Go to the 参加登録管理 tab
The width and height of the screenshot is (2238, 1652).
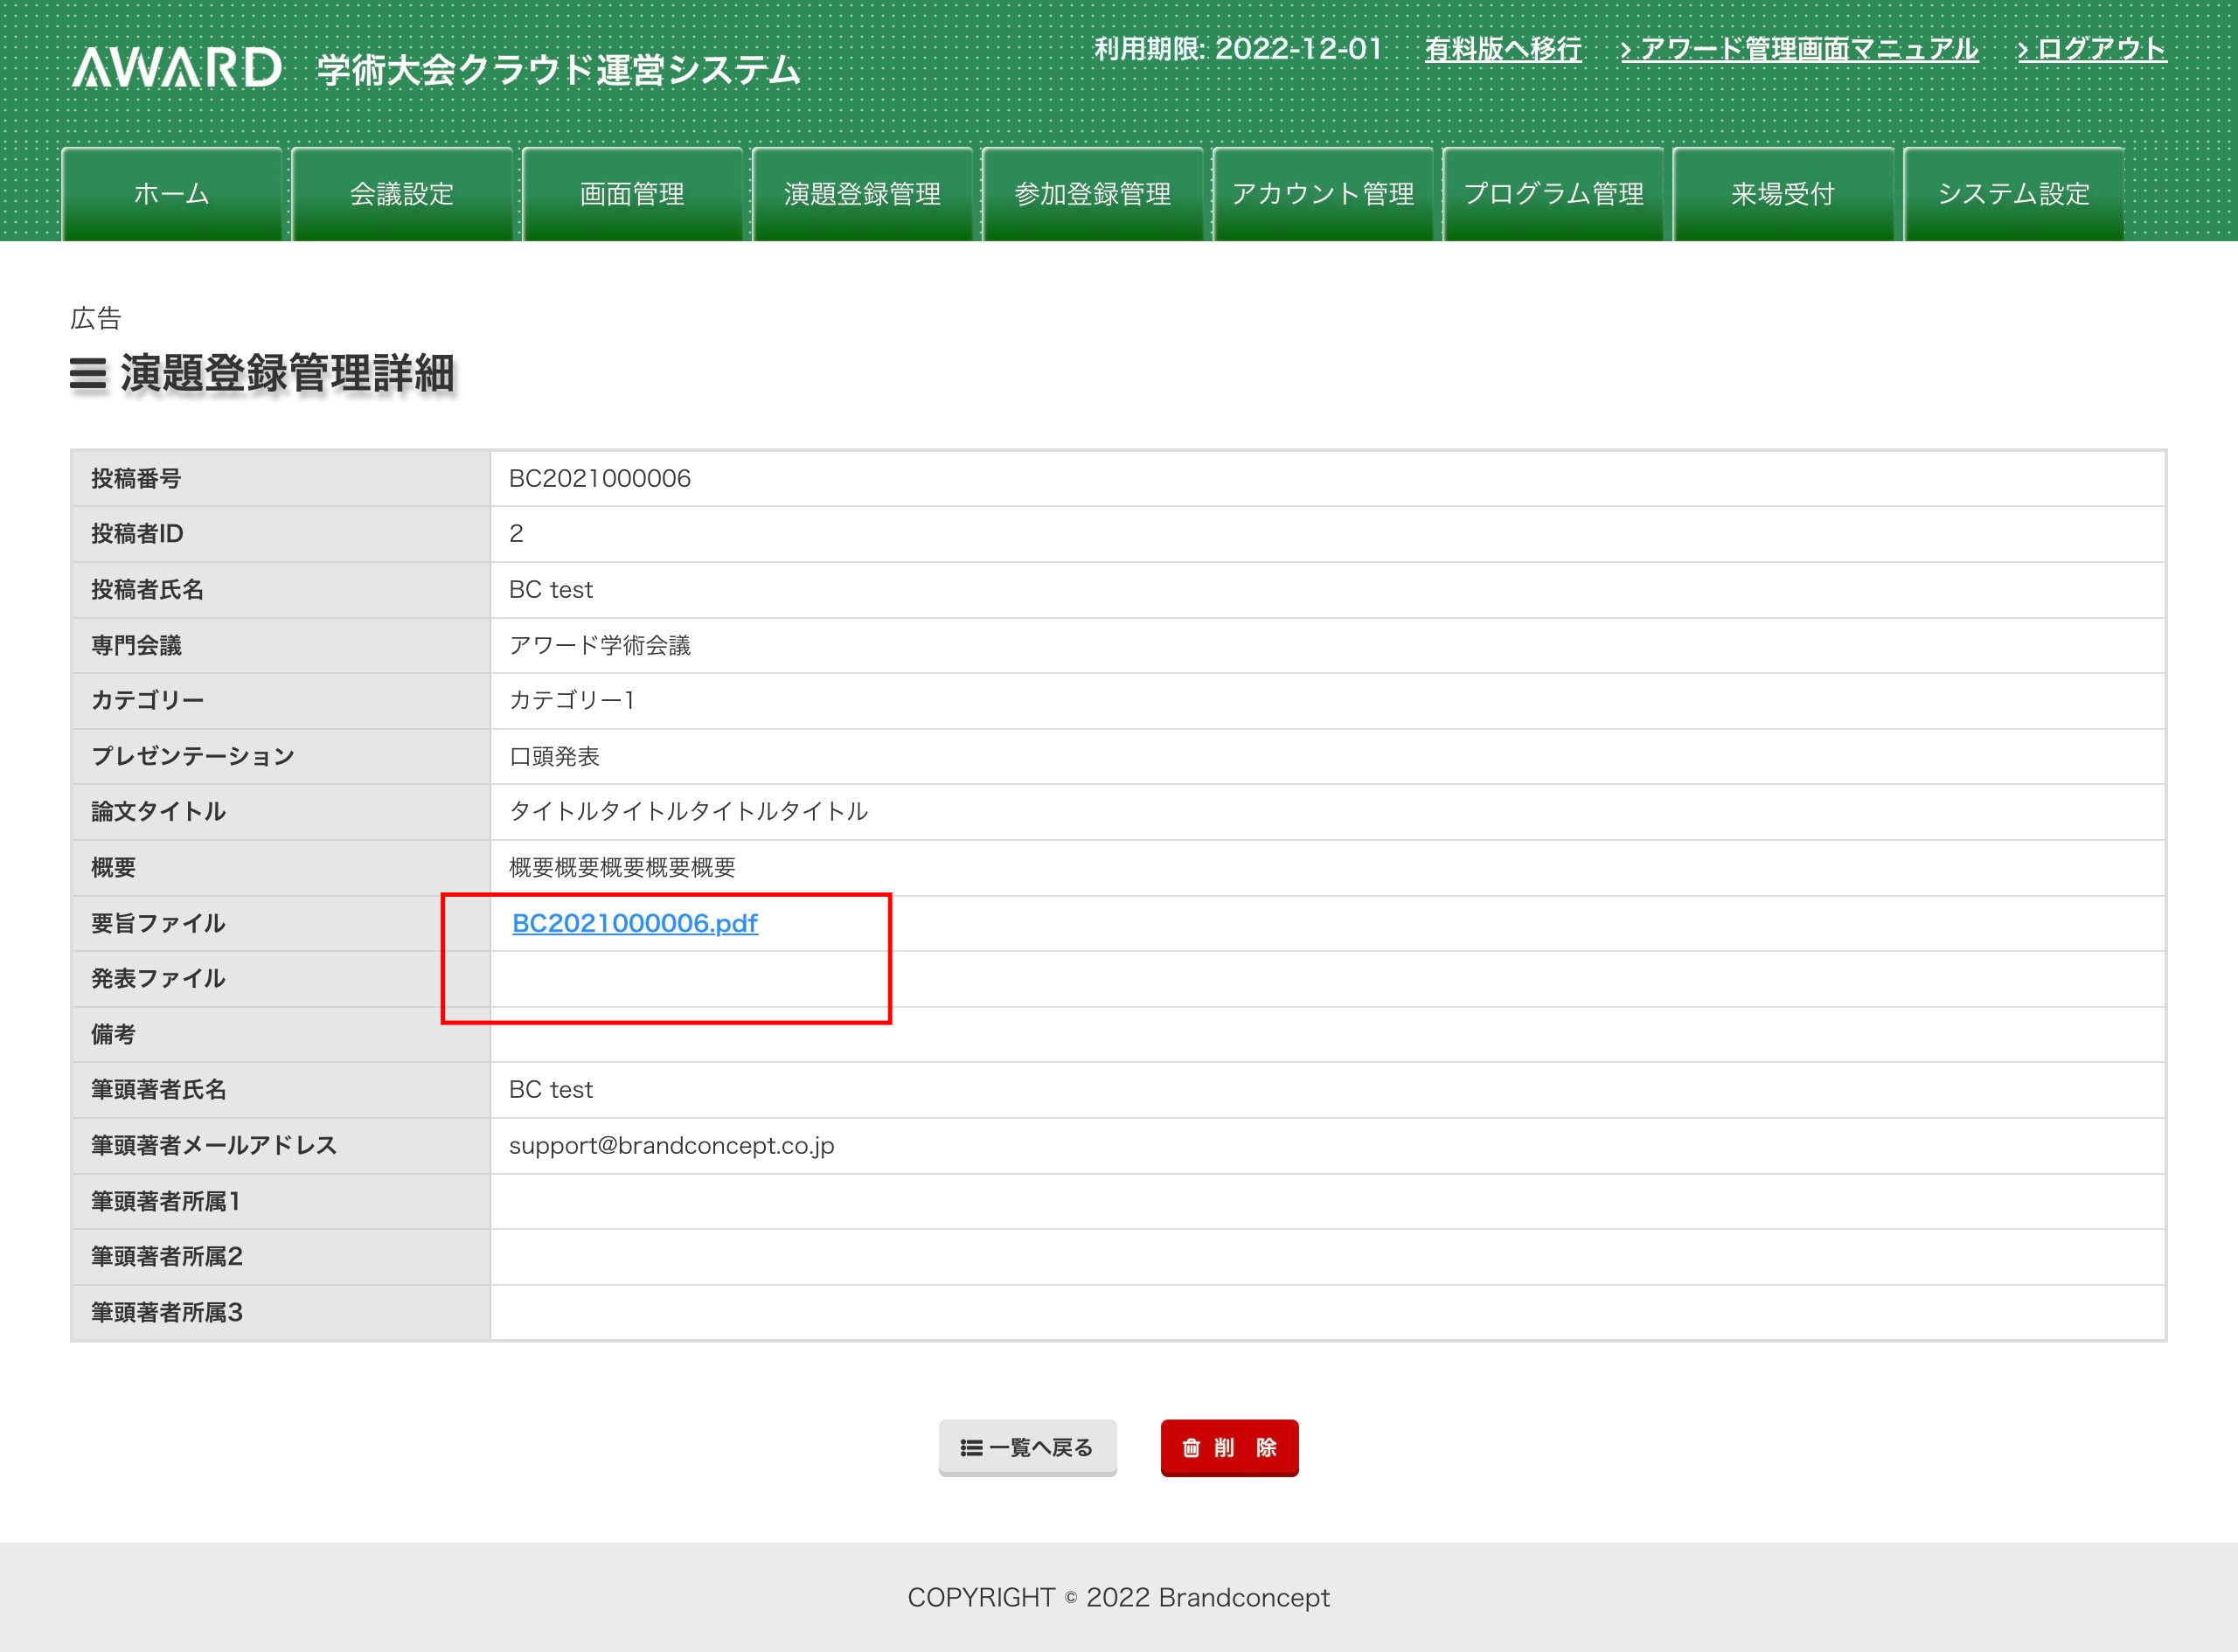1093,194
